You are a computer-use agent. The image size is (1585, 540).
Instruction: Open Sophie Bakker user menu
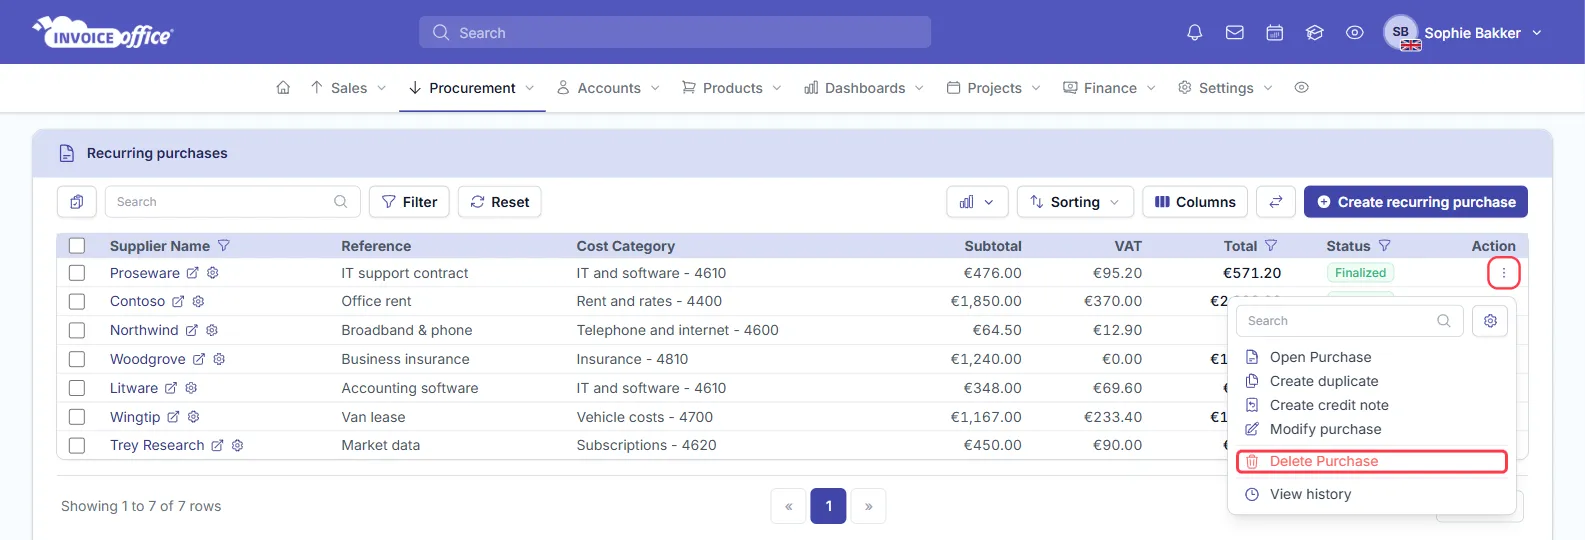point(1463,33)
